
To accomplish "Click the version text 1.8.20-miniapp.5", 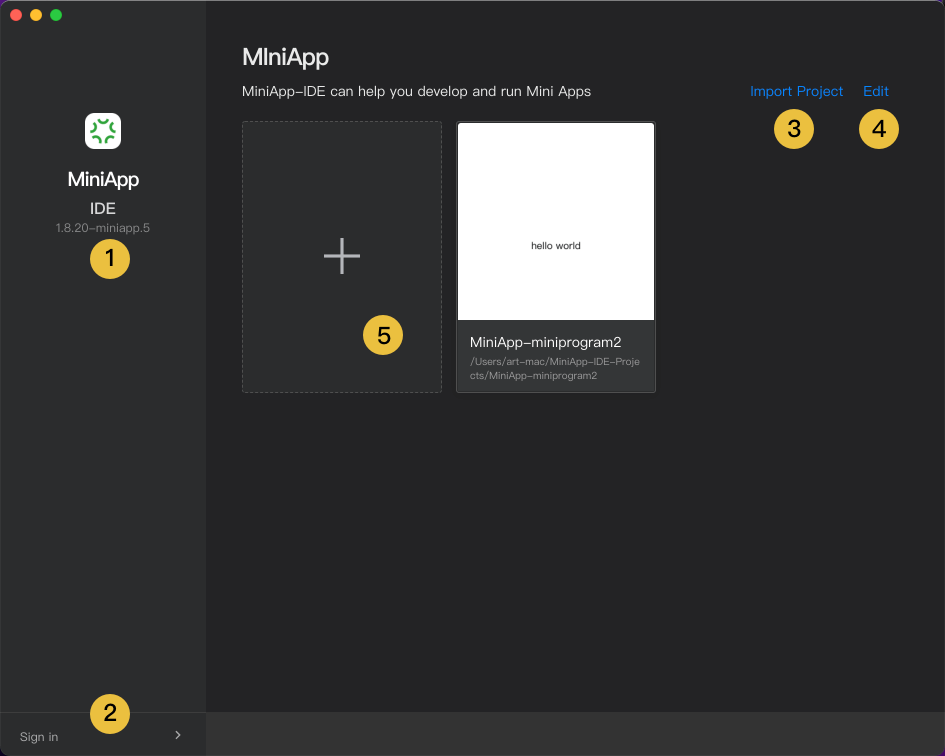I will point(102,228).
